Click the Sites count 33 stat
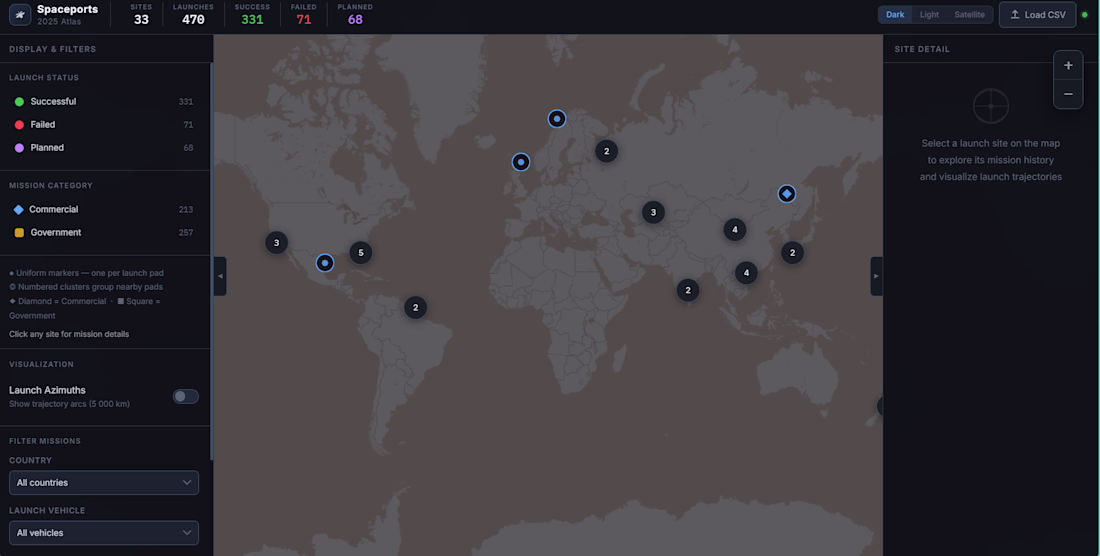The image size is (1100, 556). pyautogui.click(x=141, y=14)
